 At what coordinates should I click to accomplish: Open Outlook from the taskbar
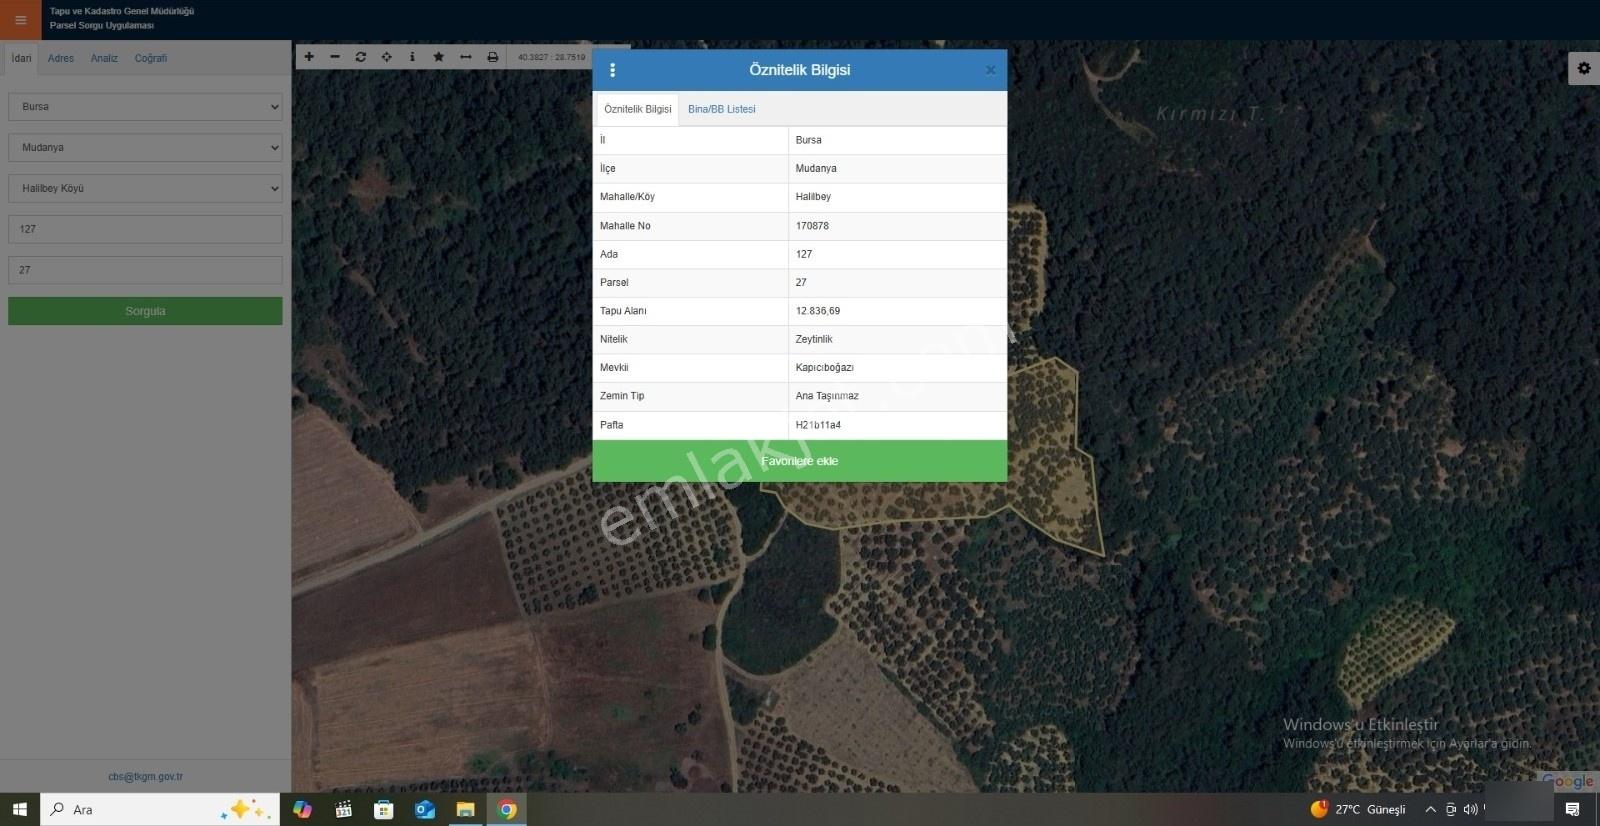coord(425,809)
